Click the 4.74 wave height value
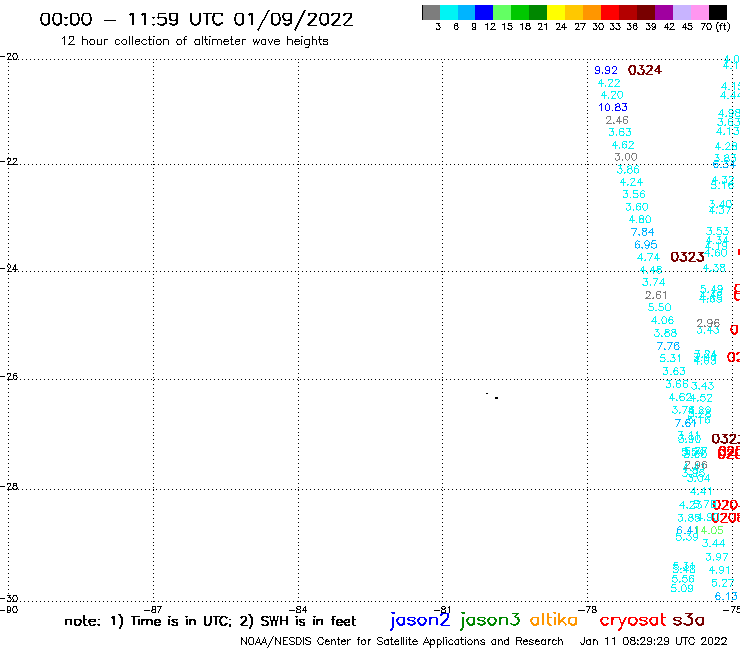Image resolution: width=740 pixels, height=650 pixels. pos(648,258)
